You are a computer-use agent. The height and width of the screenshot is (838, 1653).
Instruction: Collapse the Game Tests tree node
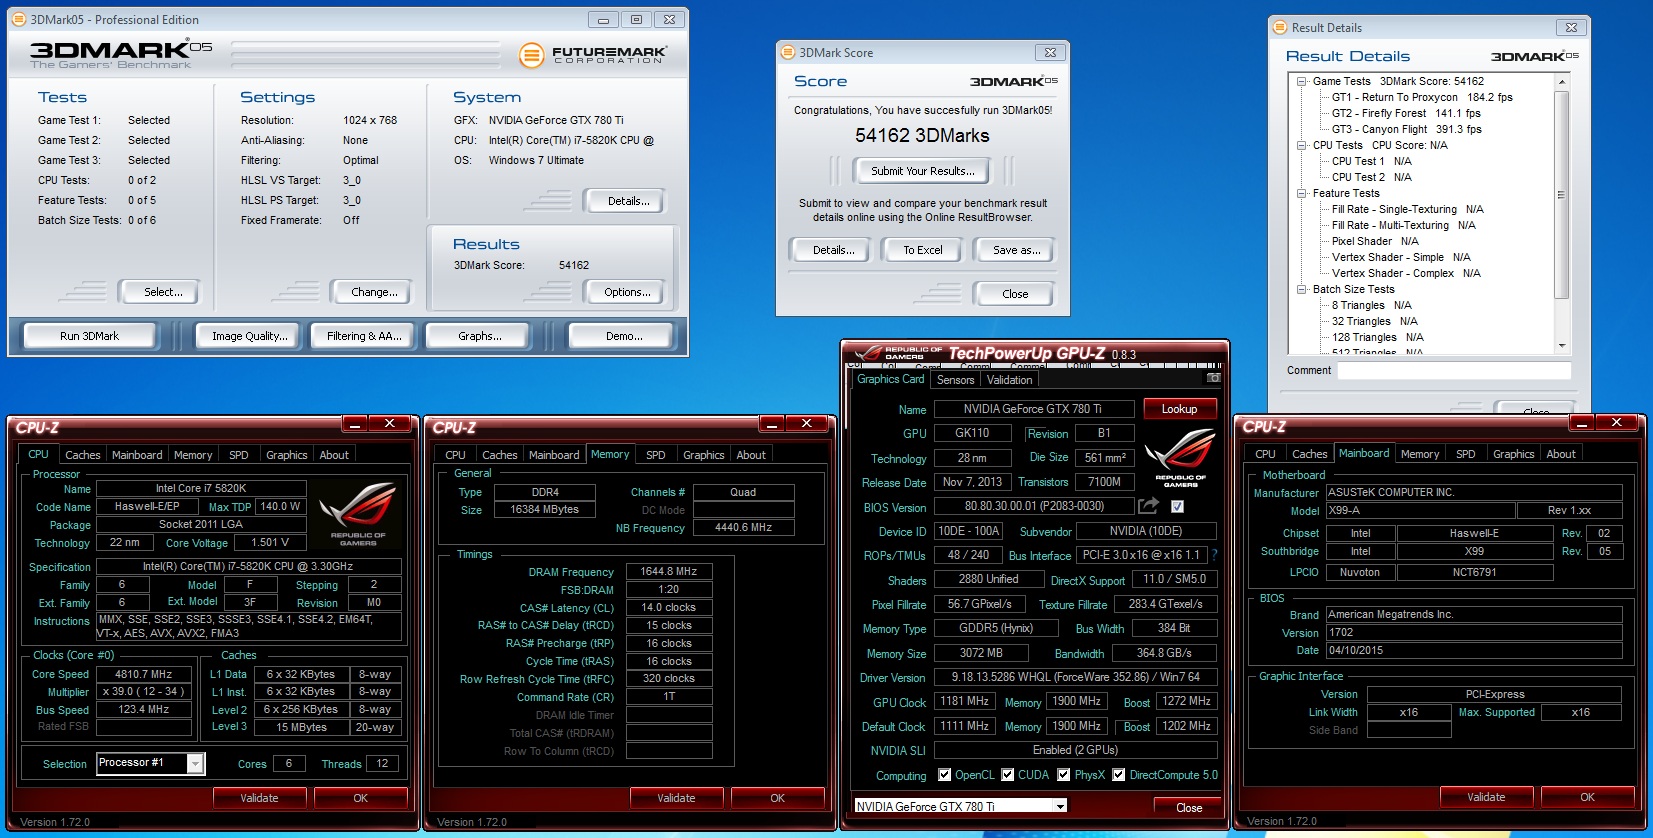point(1301,81)
